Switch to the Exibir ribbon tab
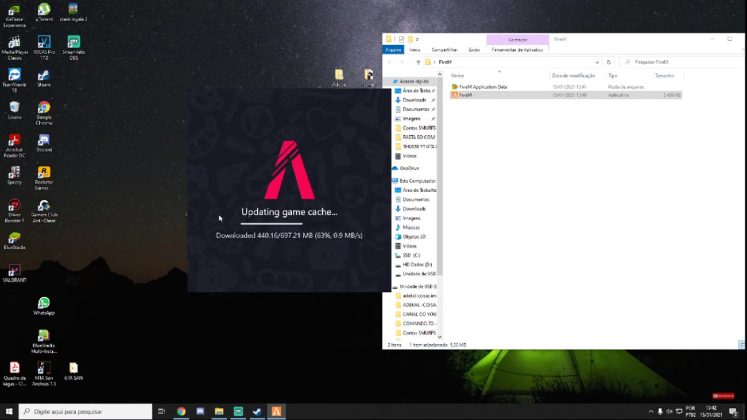 [474, 50]
